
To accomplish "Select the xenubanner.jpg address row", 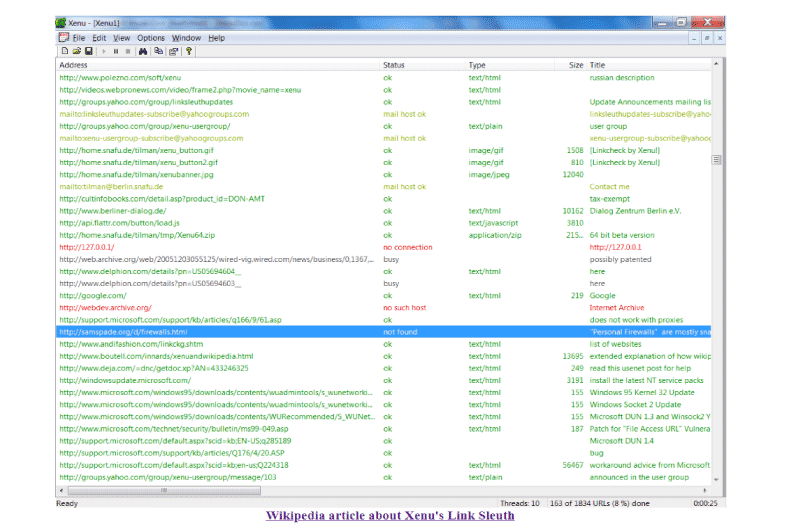I will 383,174.
